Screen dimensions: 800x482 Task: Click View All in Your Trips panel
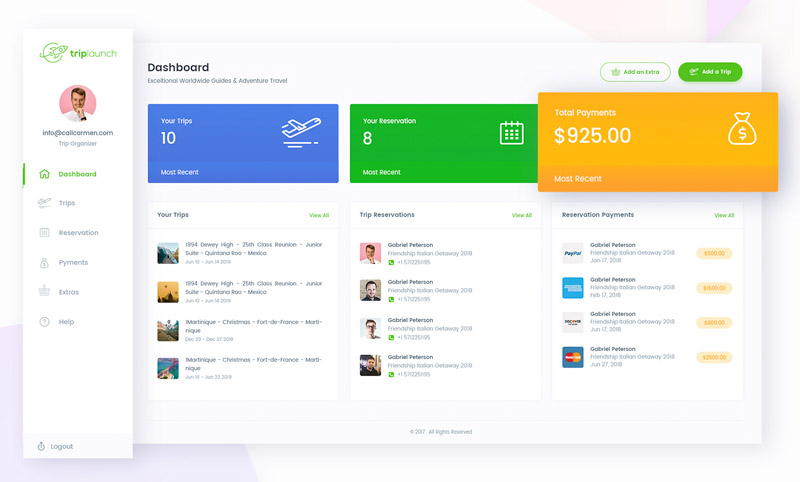pyautogui.click(x=319, y=215)
